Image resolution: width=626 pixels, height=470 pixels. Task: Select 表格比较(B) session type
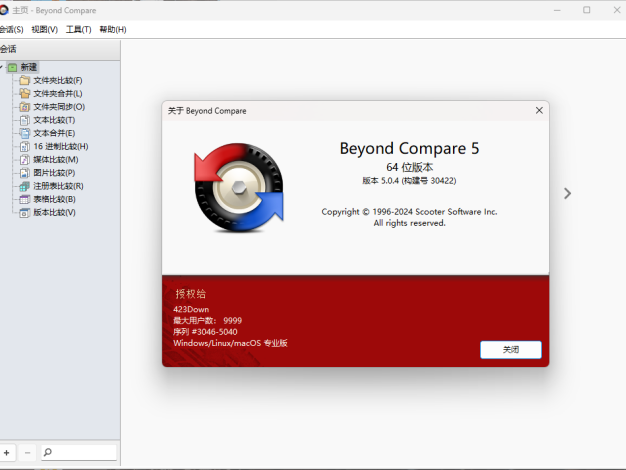click(54, 199)
